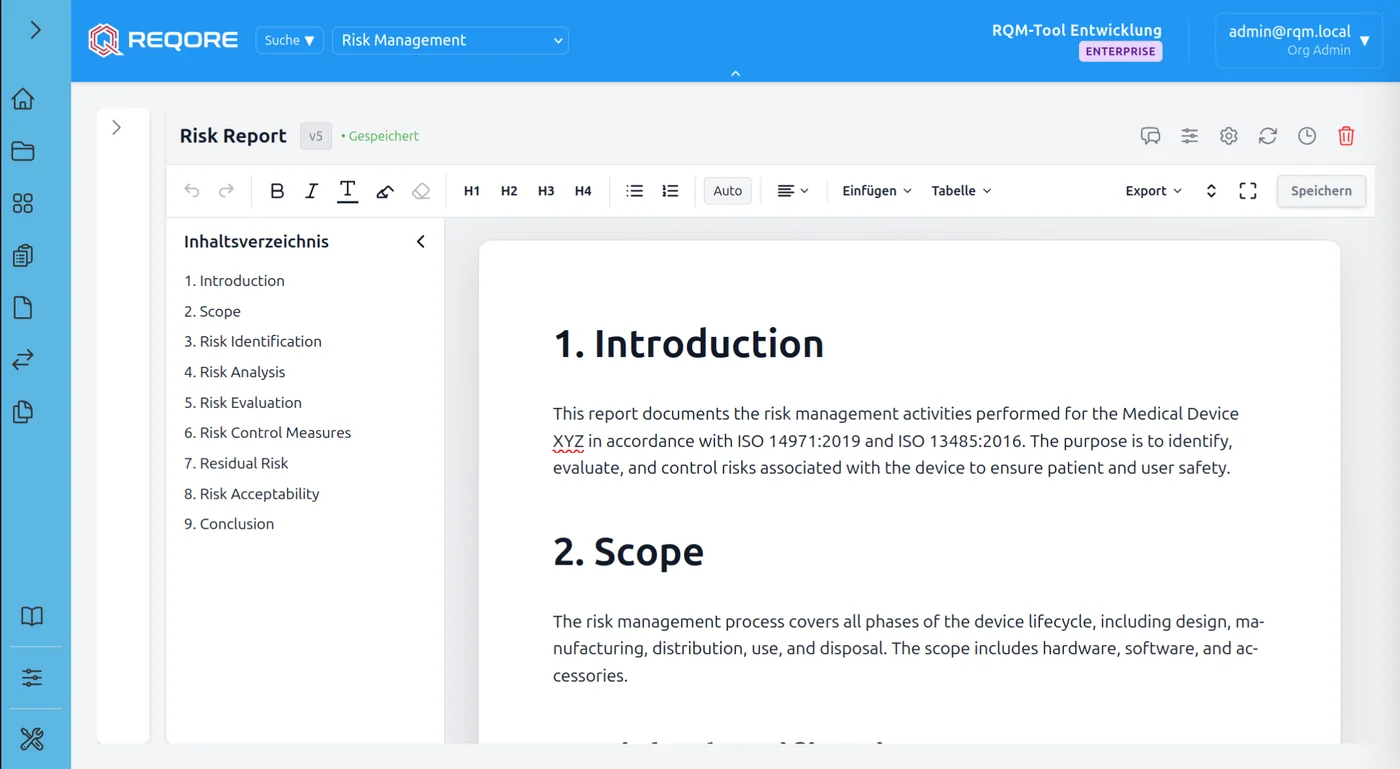The image size is (1400, 769).
Task: Open the grid modules icon in the sidebar
Action: click(23, 203)
